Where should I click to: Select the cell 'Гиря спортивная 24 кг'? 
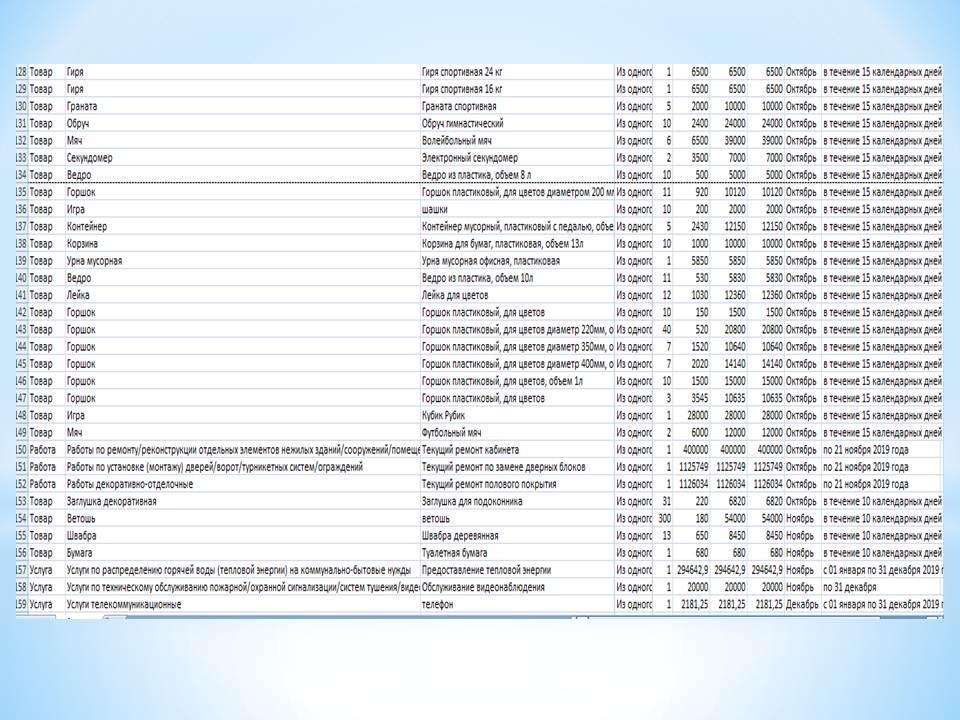click(517, 72)
